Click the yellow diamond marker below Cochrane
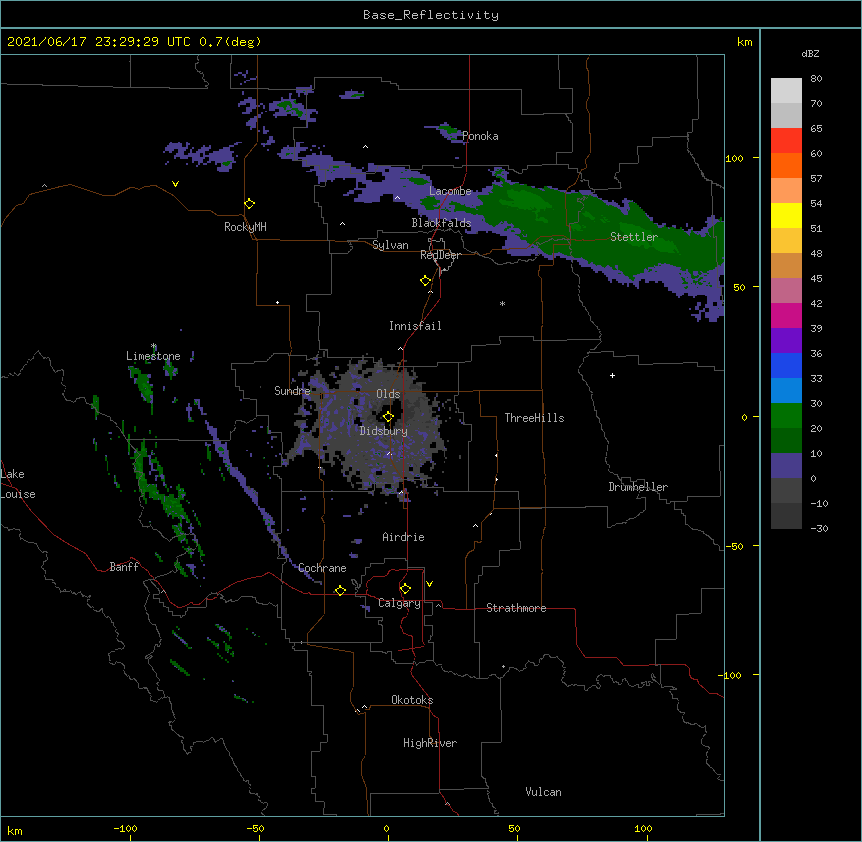 340,590
